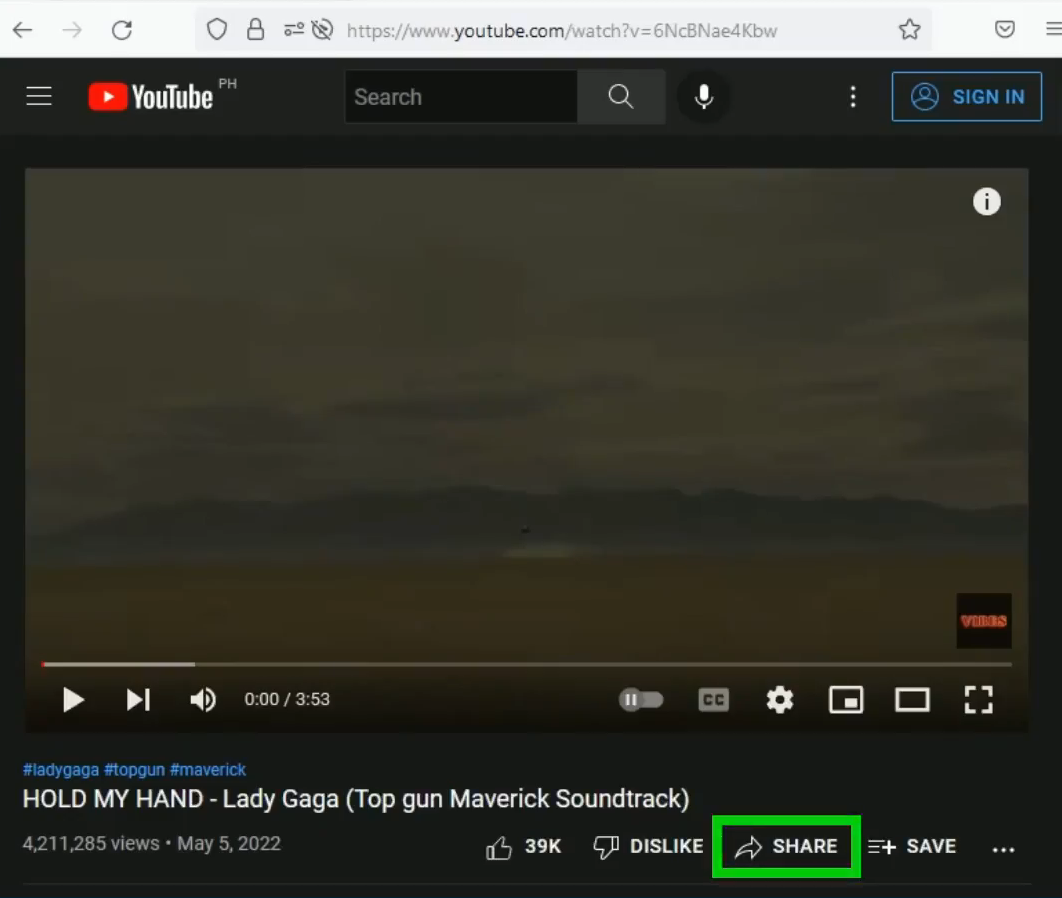This screenshot has height=898, width=1062.
Task: Open YouTube settings gear in the player
Action: (x=779, y=699)
